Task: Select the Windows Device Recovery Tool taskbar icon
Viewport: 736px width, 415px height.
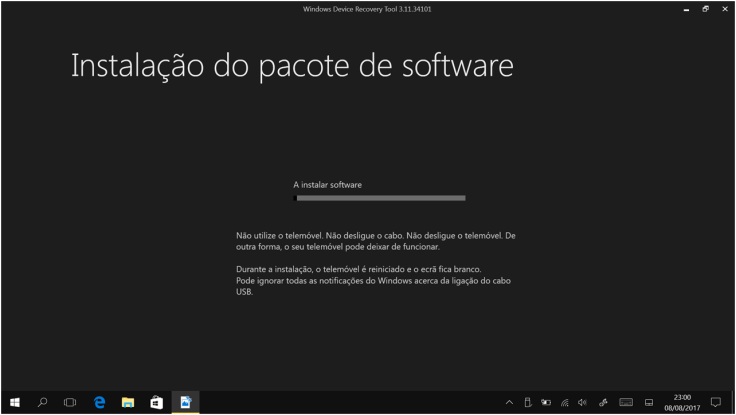Action: click(185, 402)
